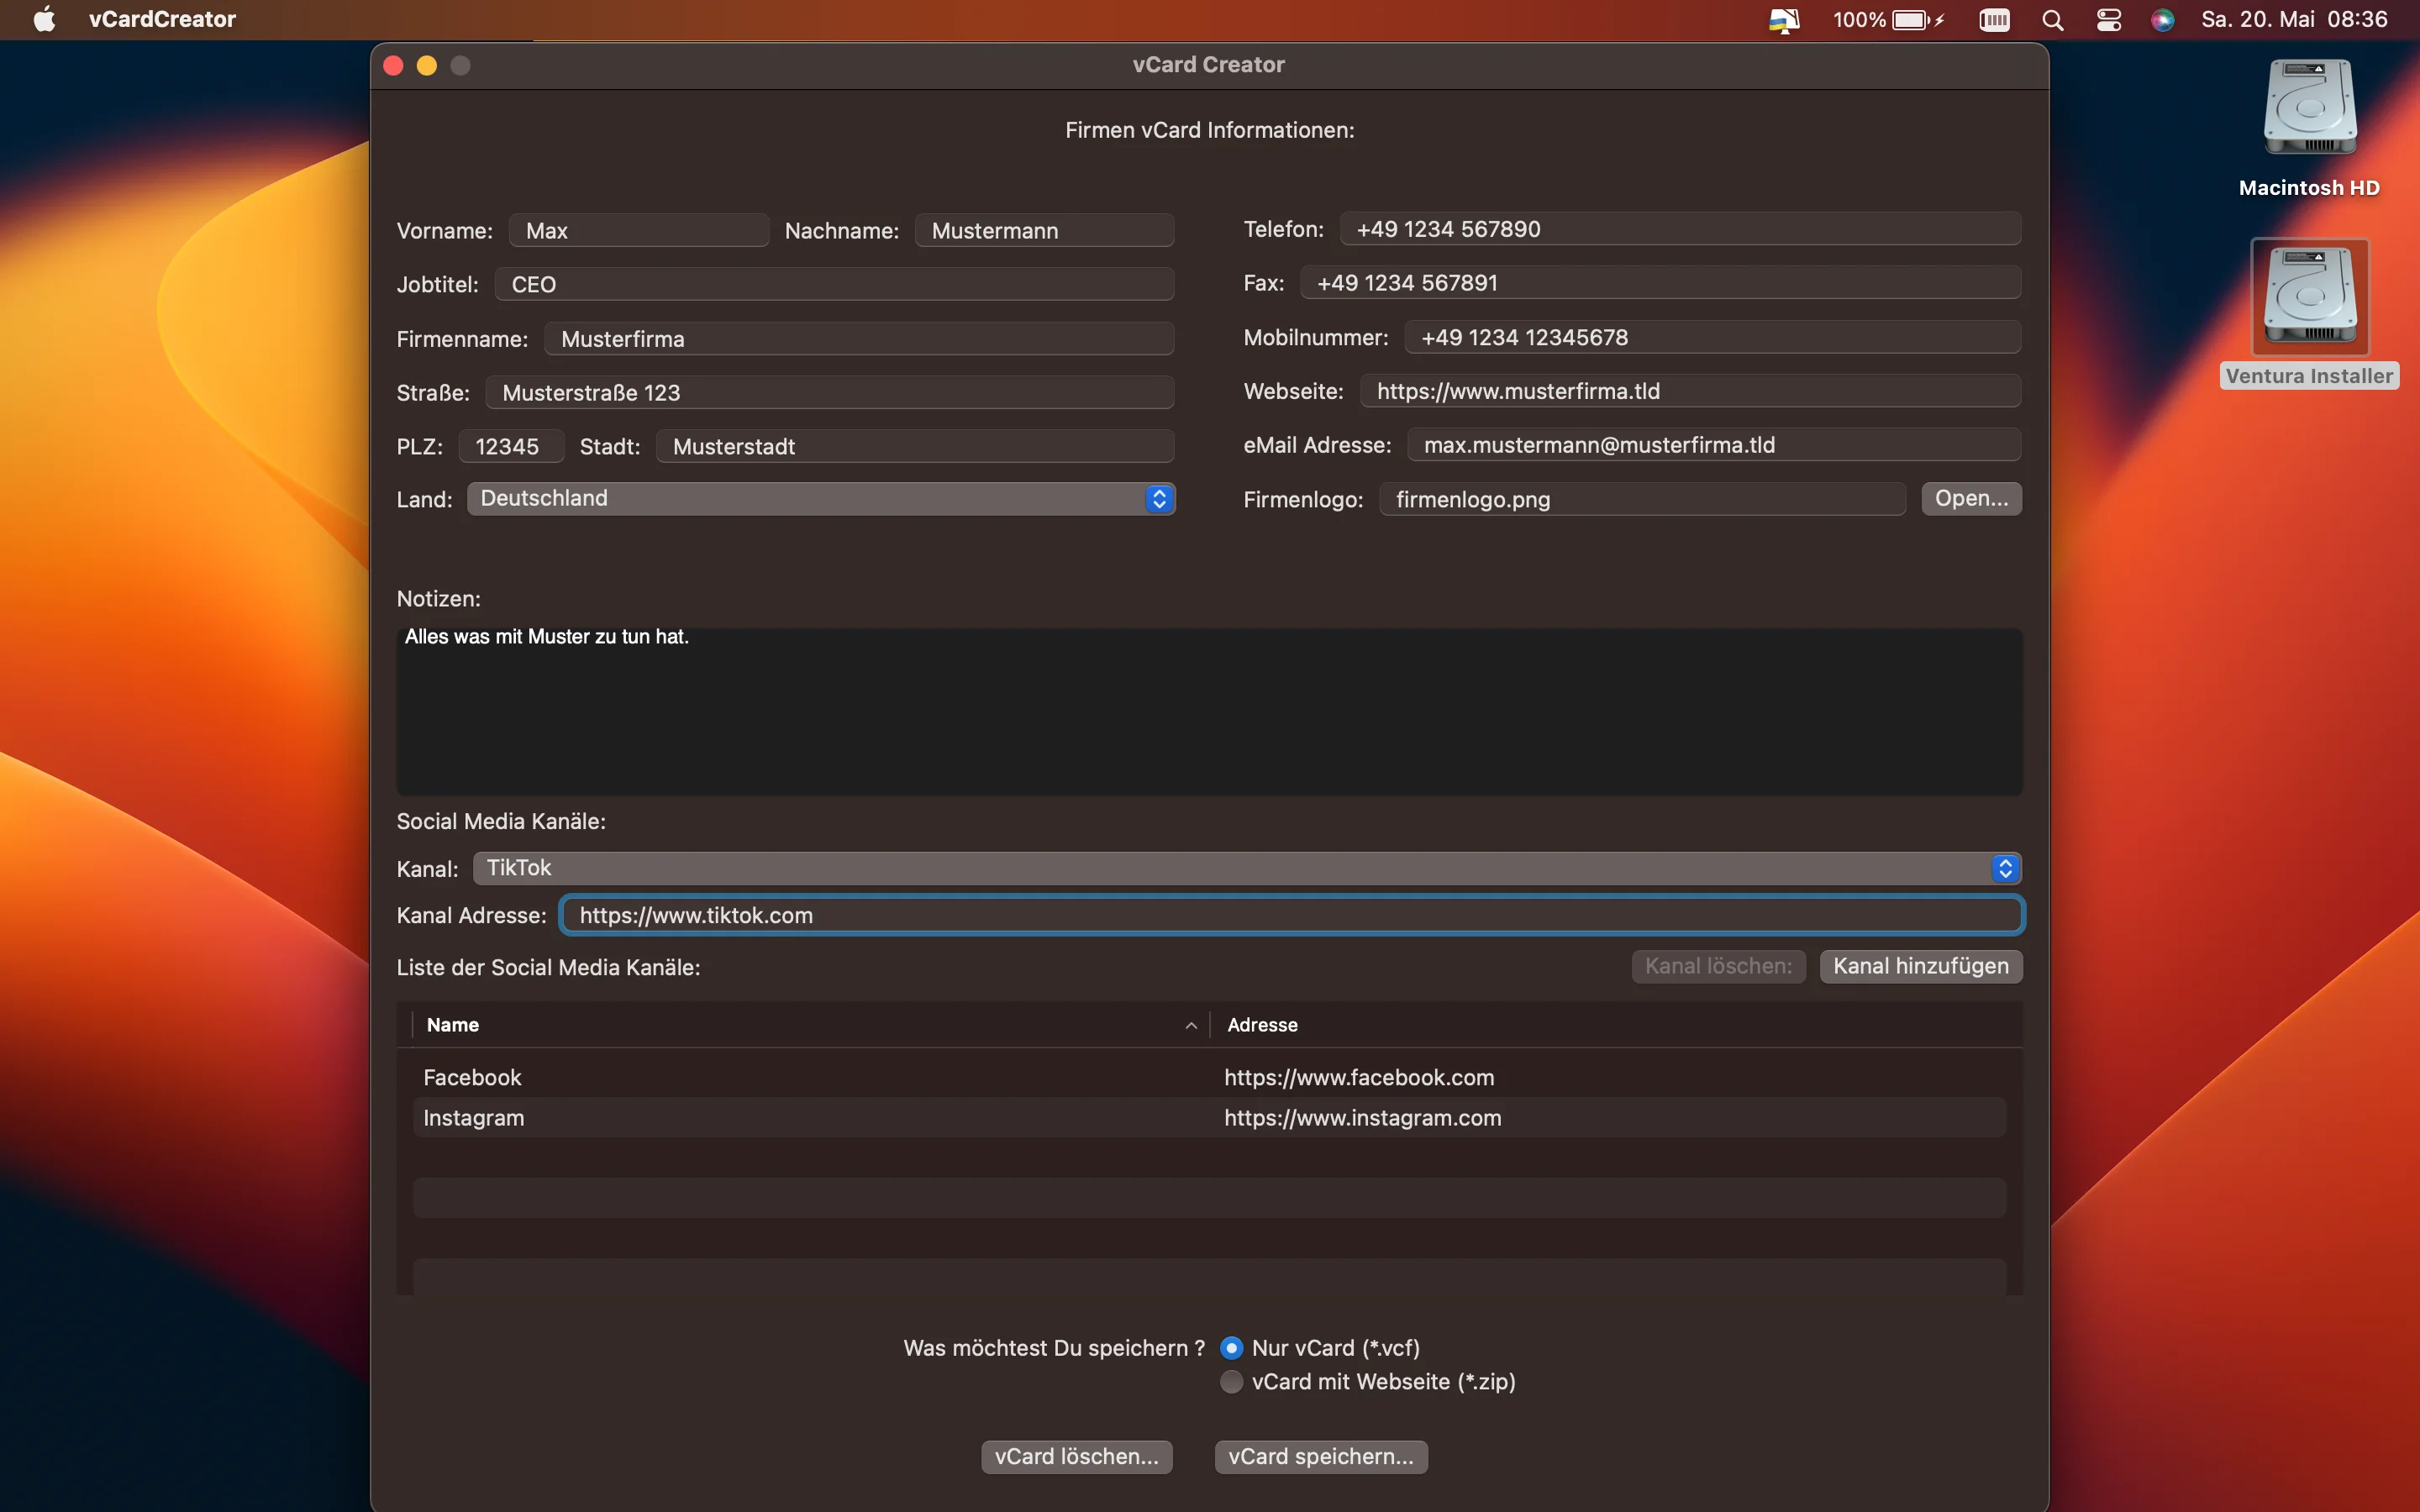Click the Kanal löschen button
This screenshot has width=2420, height=1512.
1718,966
